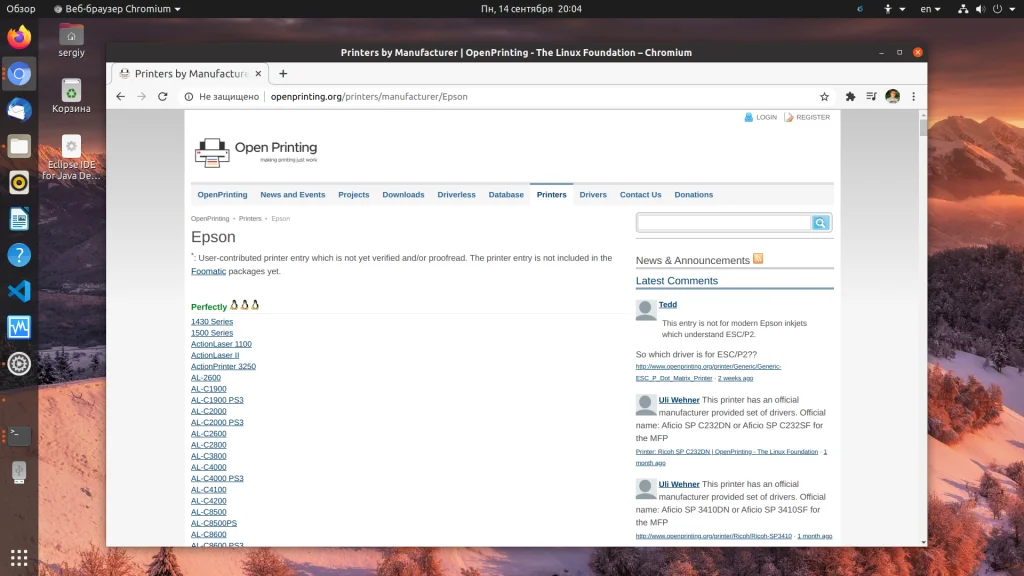Open the volume icon in system tray
This screenshot has height=576, width=1024.
(x=980, y=8)
